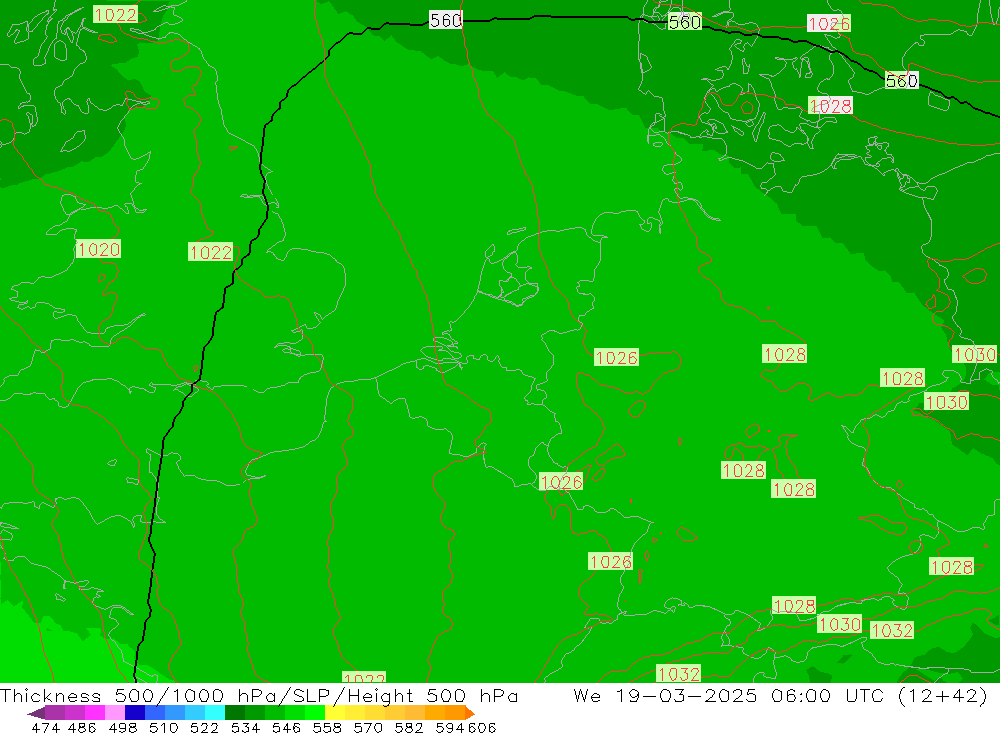Click the legend value 558
Image resolution: width=1000 pixels, height=733 pixels.
327,727
